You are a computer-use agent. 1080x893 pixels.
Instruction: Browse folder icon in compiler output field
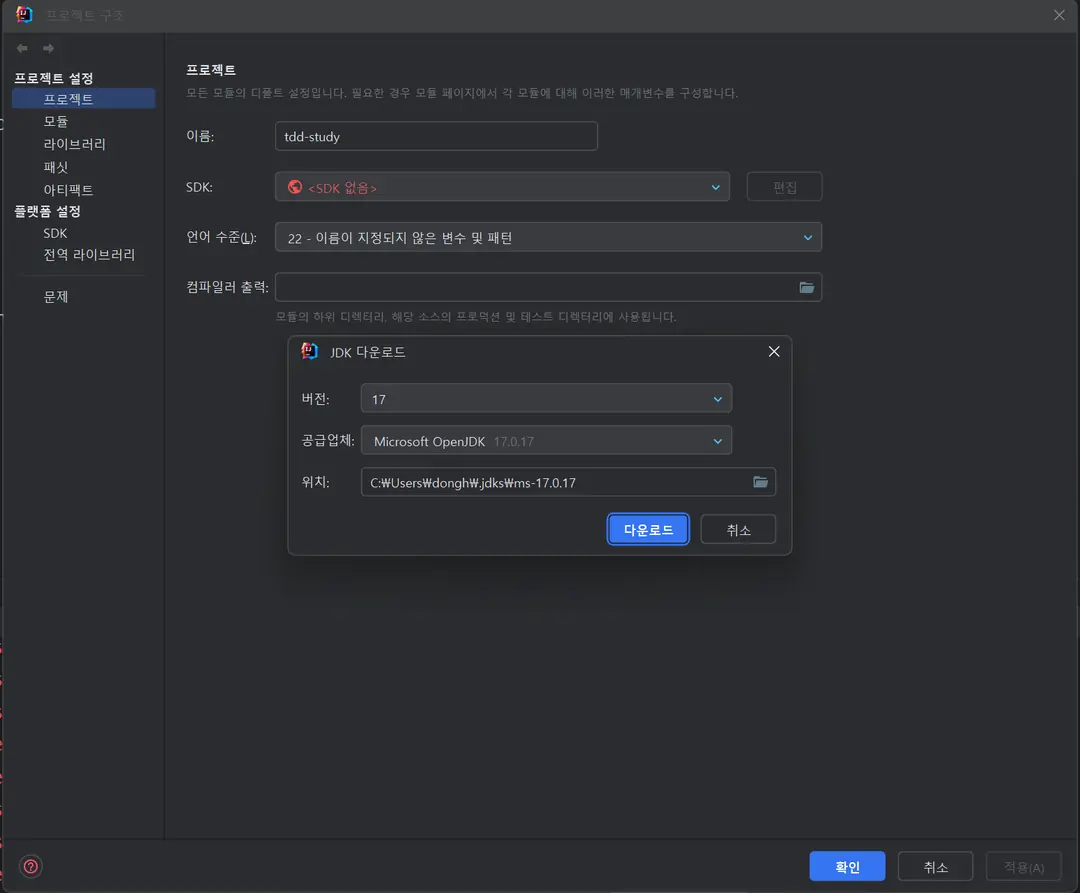pos(806,287)
